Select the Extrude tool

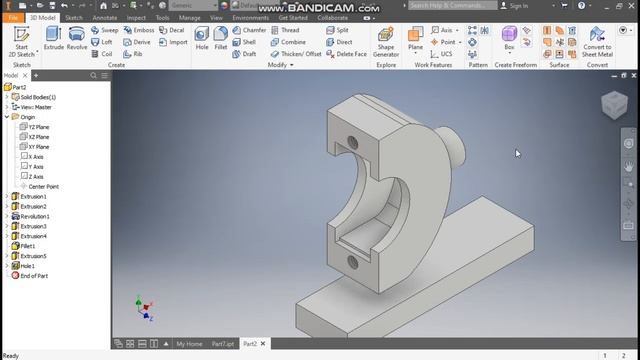point(53,38)
